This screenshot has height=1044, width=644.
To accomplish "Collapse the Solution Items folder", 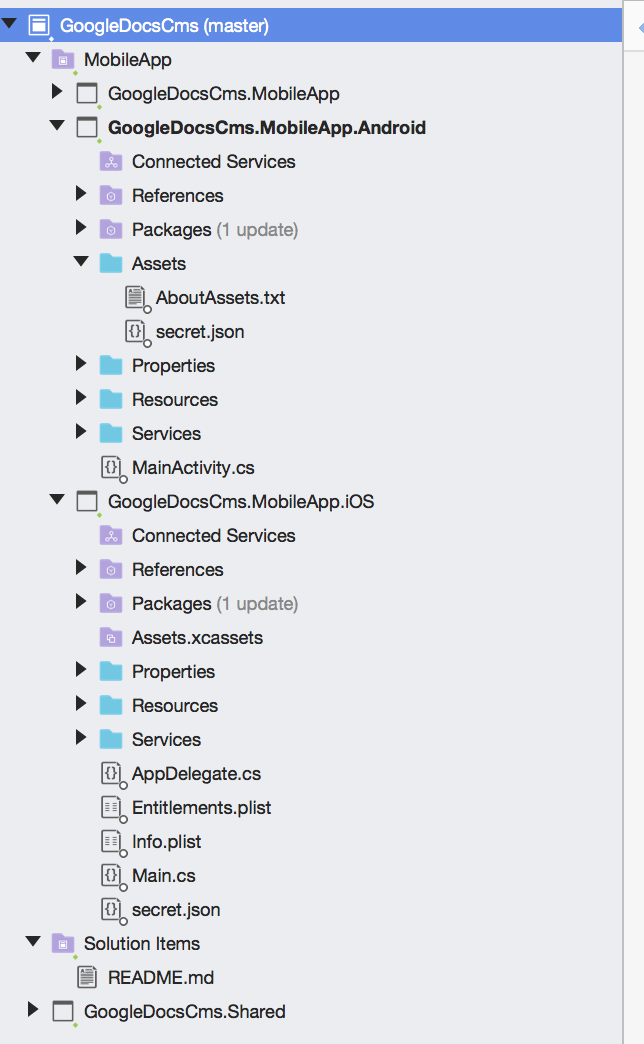I will [33, 941].
